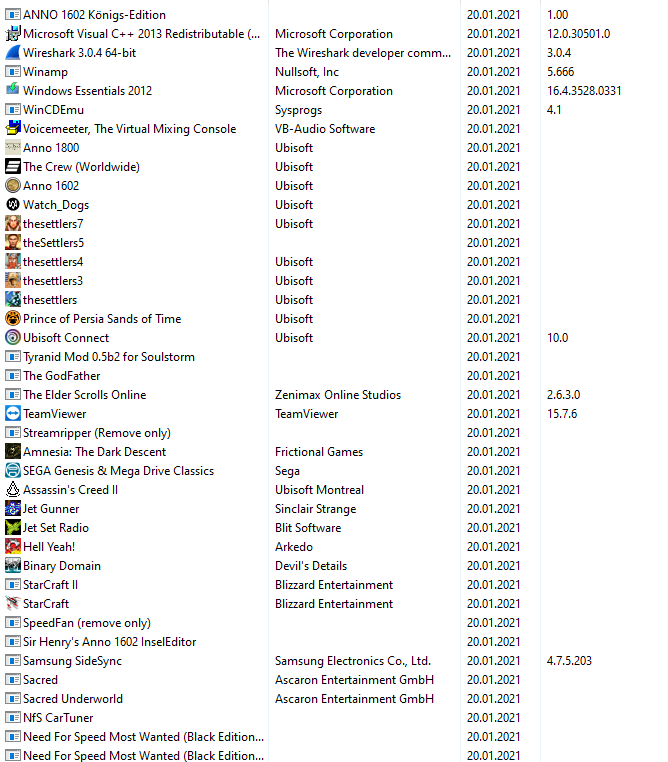Select the Samsung SideSync entry
The image size is (668, 762).
[72, 660]
